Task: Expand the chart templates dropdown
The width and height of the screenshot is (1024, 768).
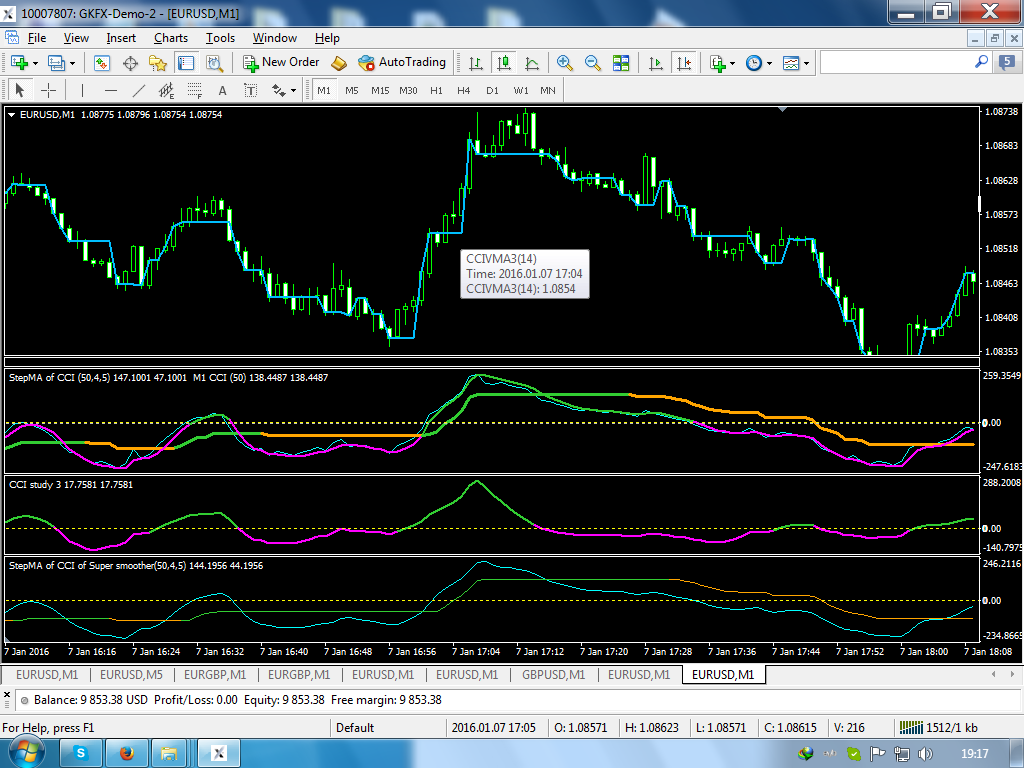Action: pos(807,63)
